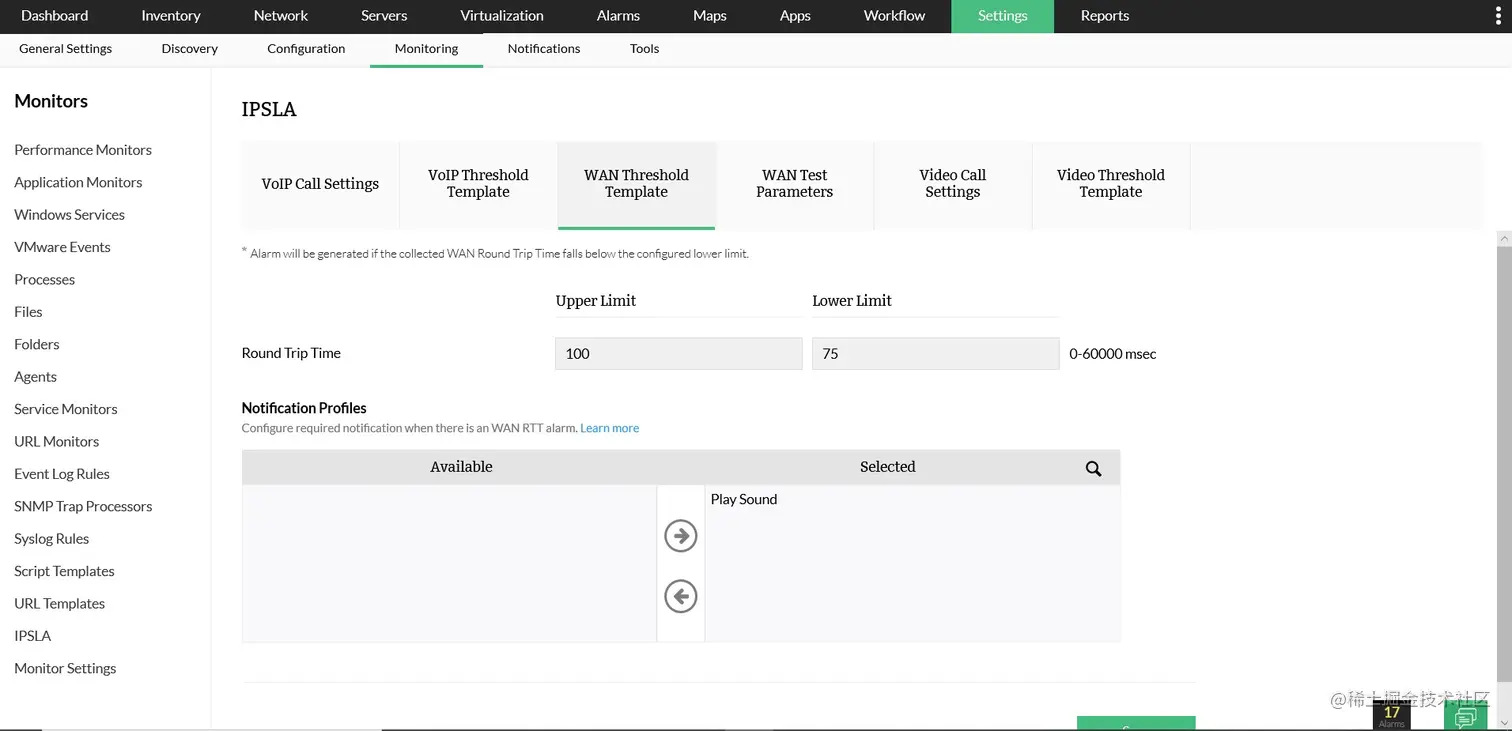Open search in the Notification Profiles bar
1512x731 pixels.
(x=1092, y=467)
